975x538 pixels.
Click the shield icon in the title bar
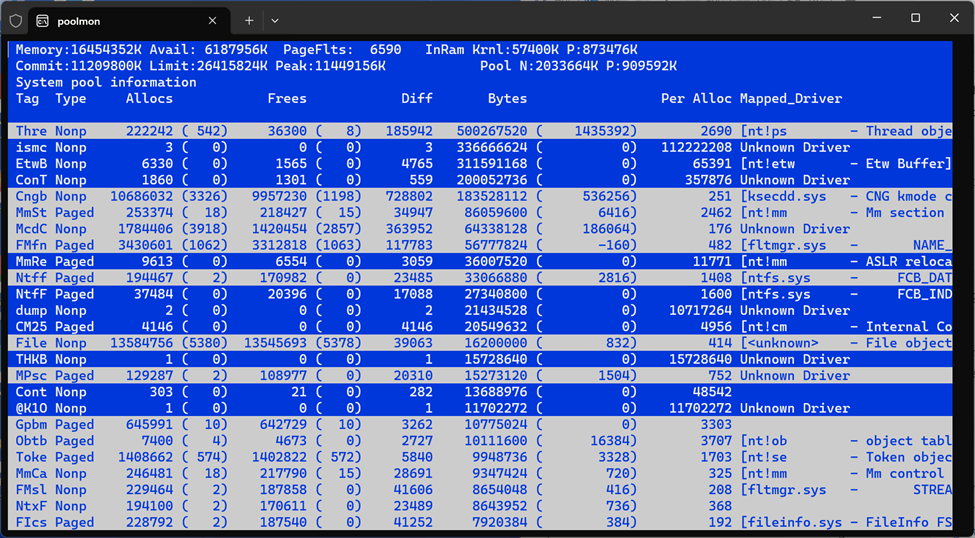coord(16,21)
